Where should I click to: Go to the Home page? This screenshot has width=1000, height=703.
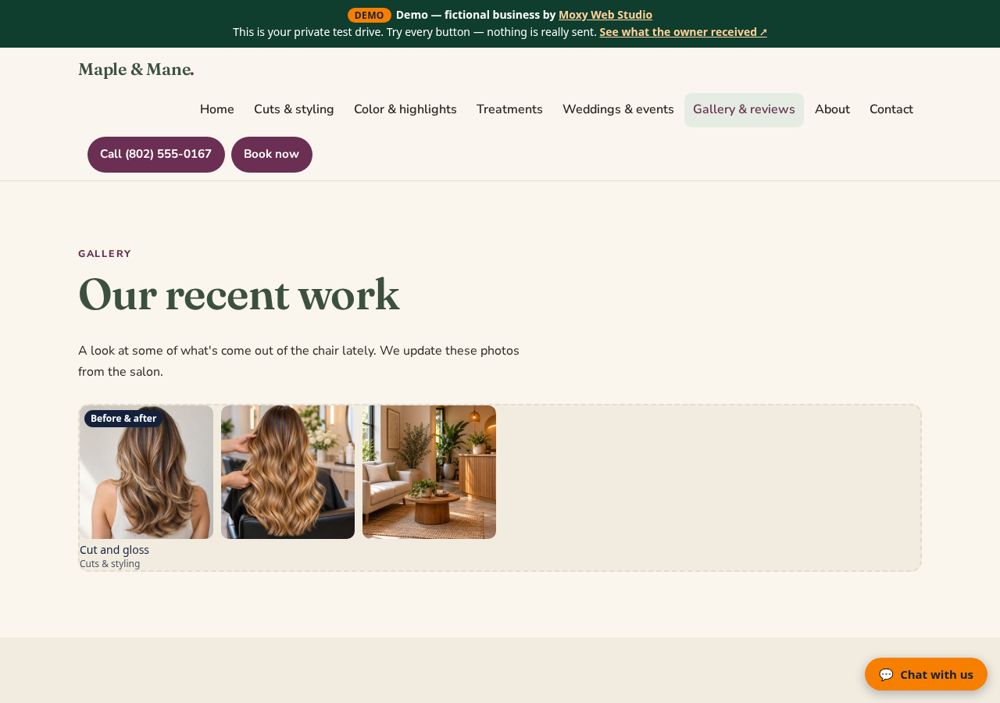click(217, 109)
